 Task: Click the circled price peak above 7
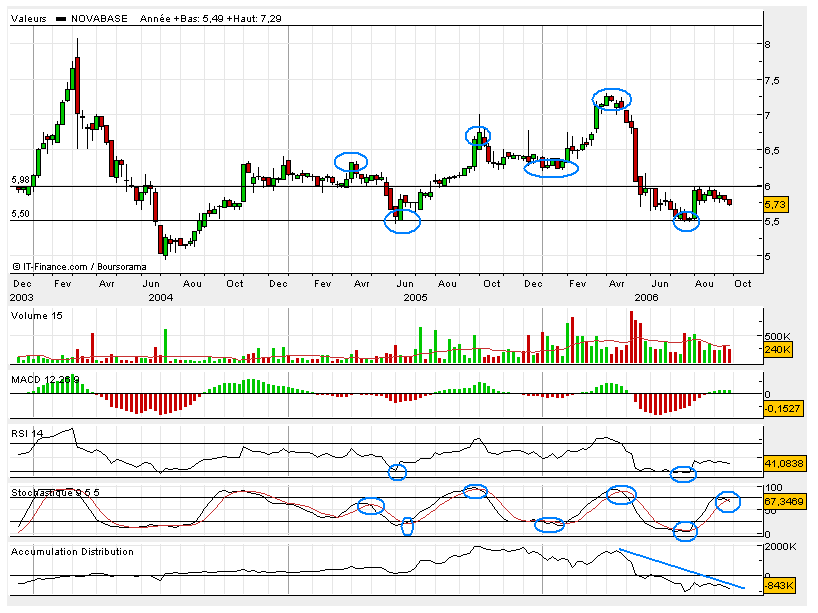click(611, 99)
